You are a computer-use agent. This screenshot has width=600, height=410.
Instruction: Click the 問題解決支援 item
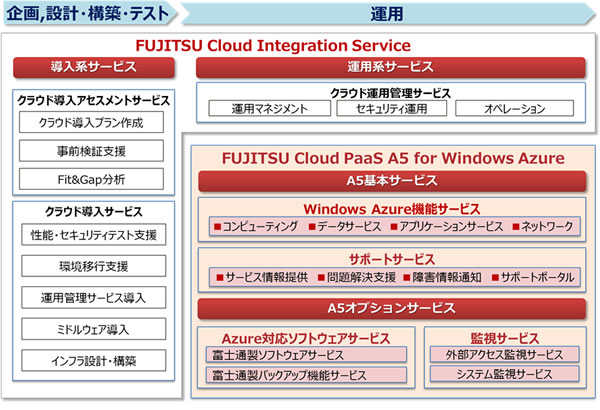click(x=357, y=277)
